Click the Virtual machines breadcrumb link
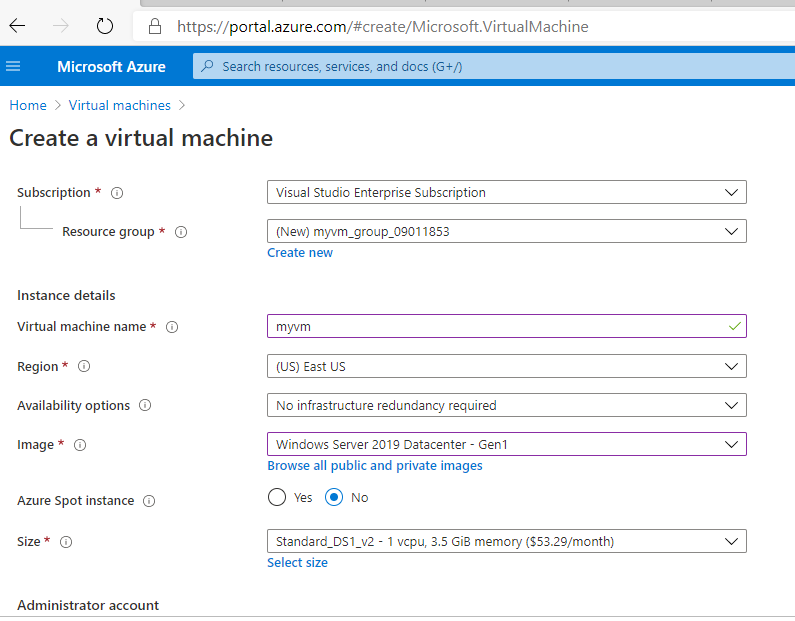The image size is (795, 621). 120,105
